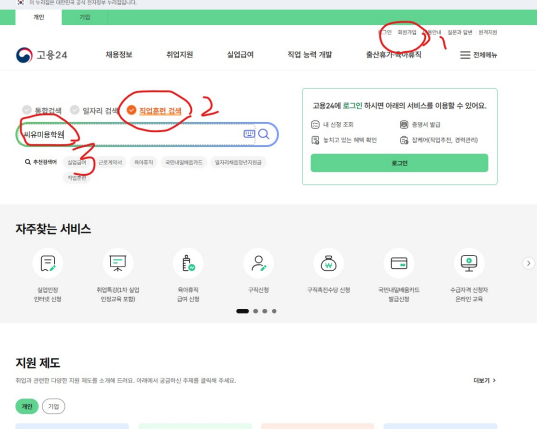
Task: Click the 국민내일배움카드 suggested keyword chip
Action: point(184,162)
